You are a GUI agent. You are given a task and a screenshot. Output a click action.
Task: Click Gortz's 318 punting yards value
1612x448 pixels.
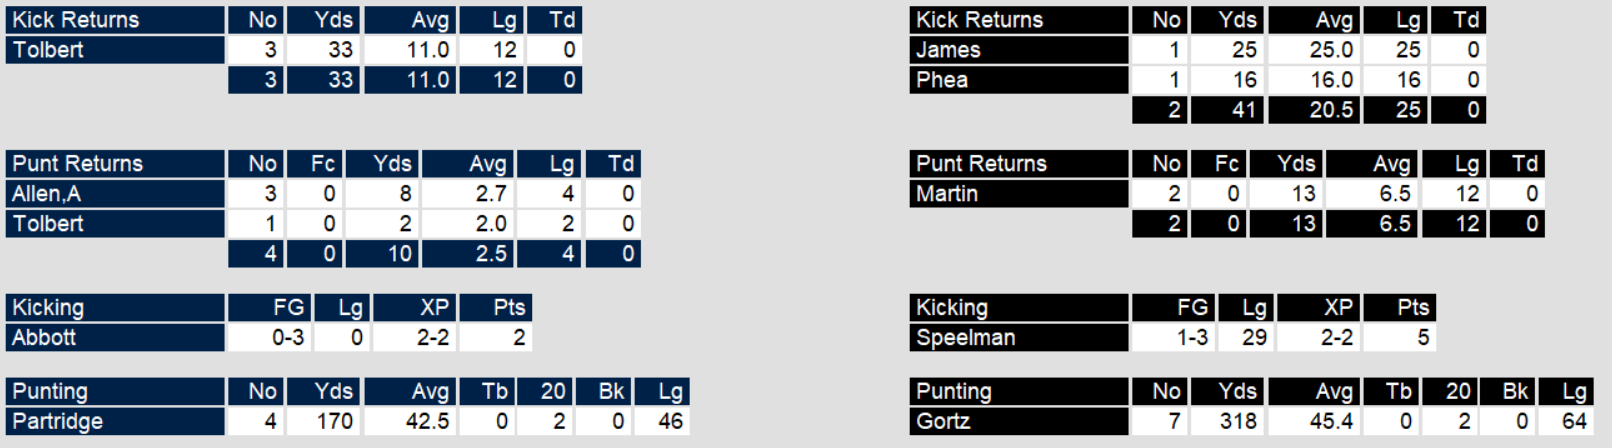(1237, 422)
